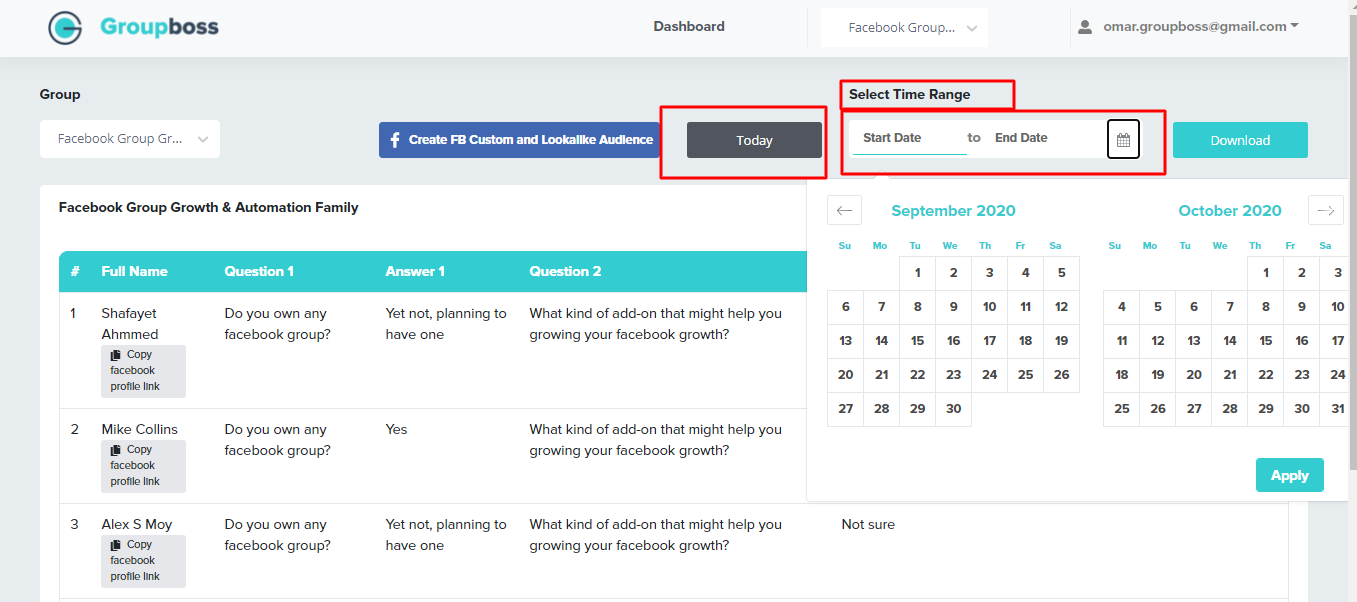Viewport: 1357px width, 602px height.
Task: Copy facebook profile link for Shafayet Ahmmed
Action: coord(143,371)
